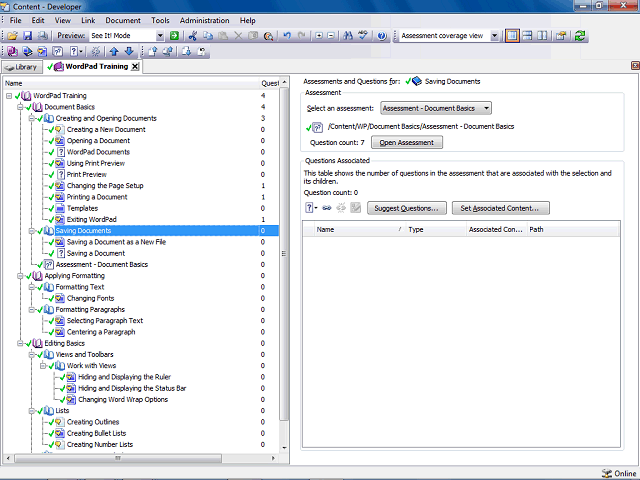Click the link question chain icon
The width and height of the screenshot is (640, 480).
[327, 208]
